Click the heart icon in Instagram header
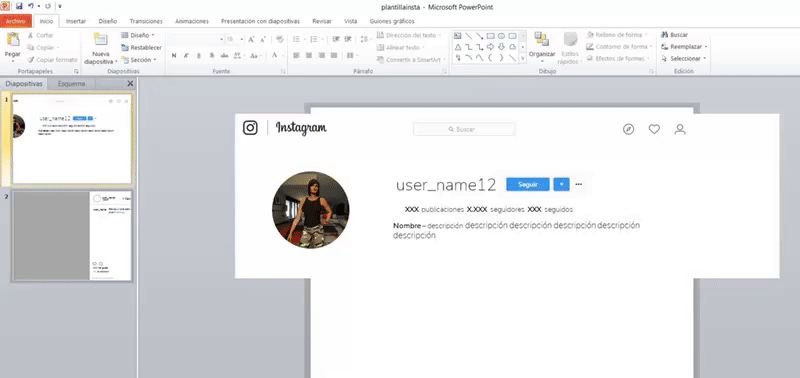 [x=654, y=129]
